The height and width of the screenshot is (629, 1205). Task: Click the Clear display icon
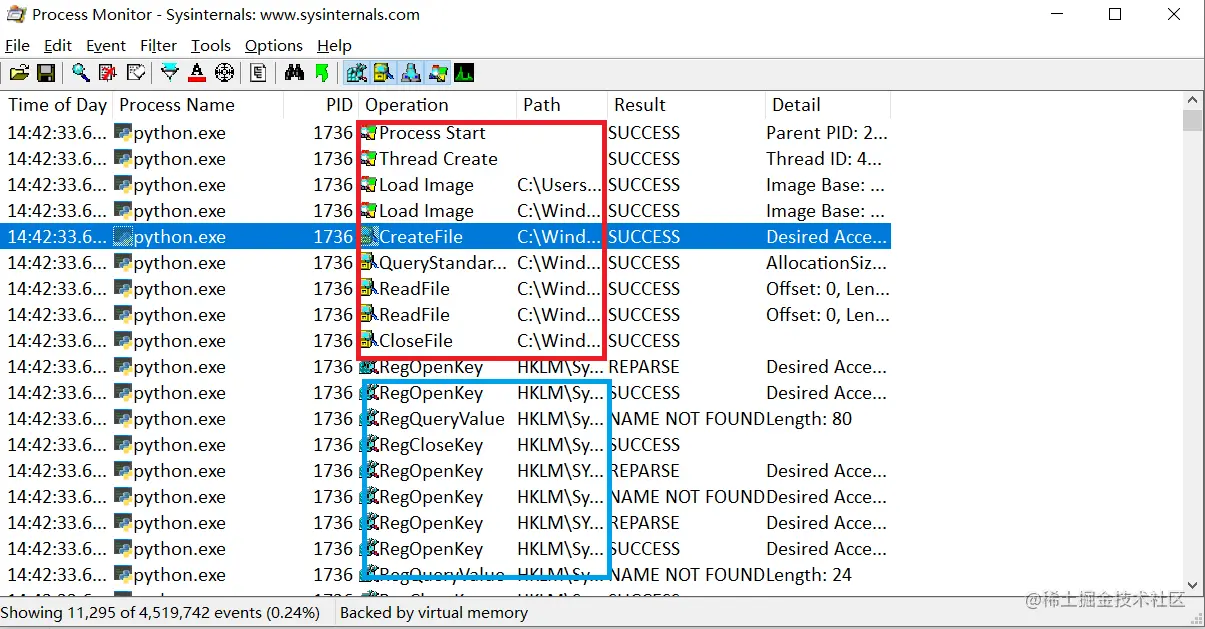136,73
